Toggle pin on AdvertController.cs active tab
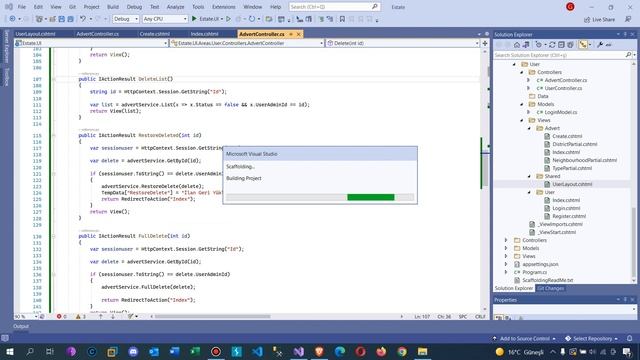640x360 pixels. pyautogui.click(x=291, y=34)
